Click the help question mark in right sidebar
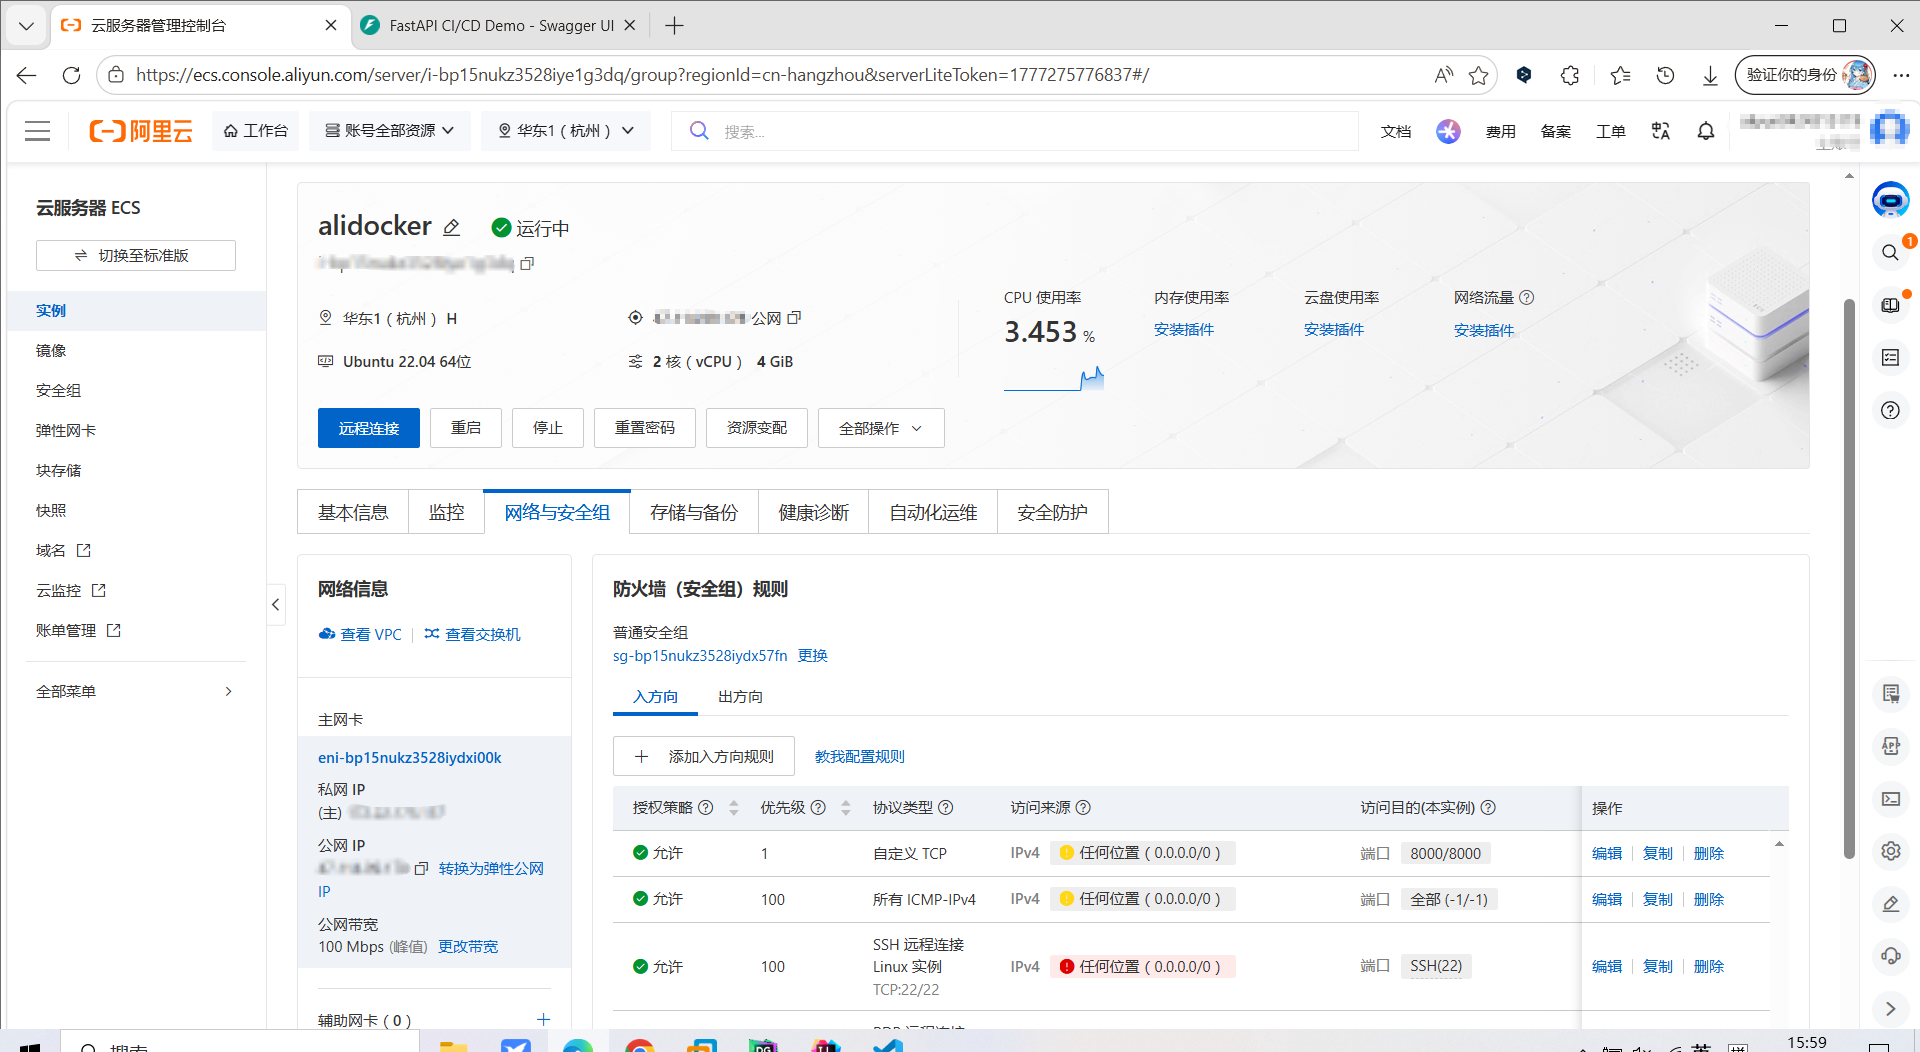1920x1052 pixels. point(1890,410)
